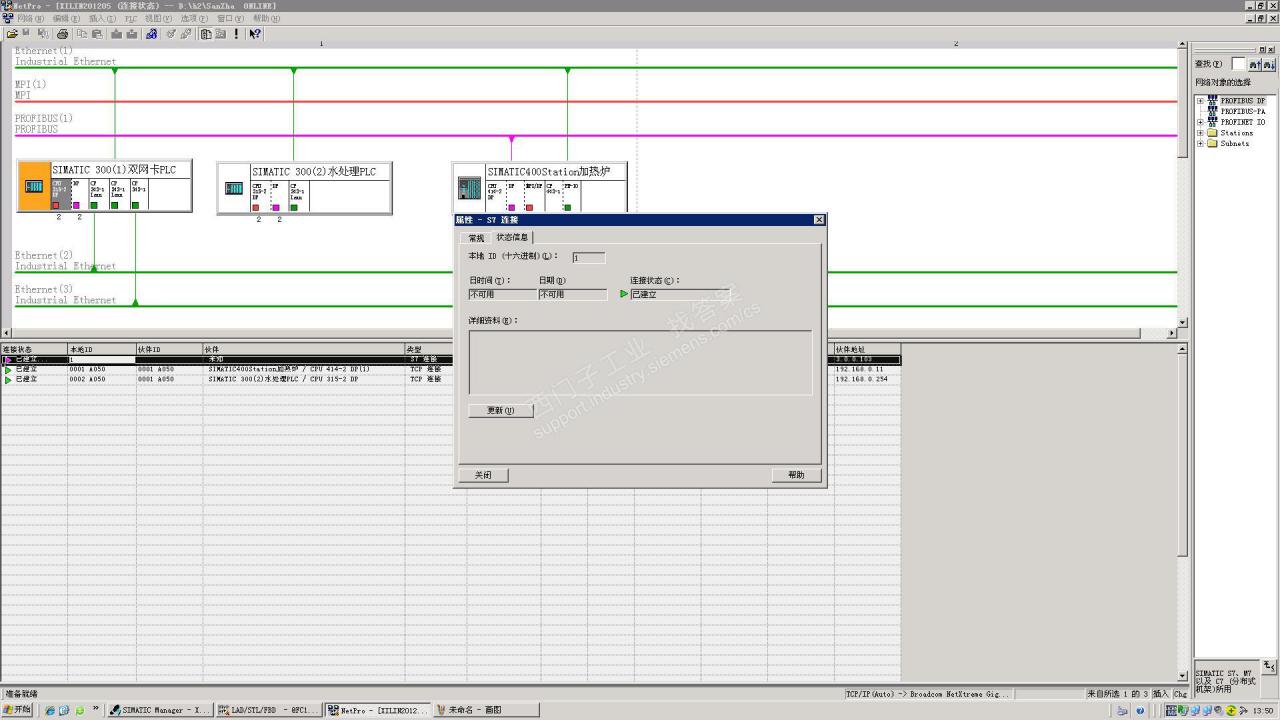Open the 插入 menu
The width and height of the screenshot is (1280, 720).
[102, 18]
